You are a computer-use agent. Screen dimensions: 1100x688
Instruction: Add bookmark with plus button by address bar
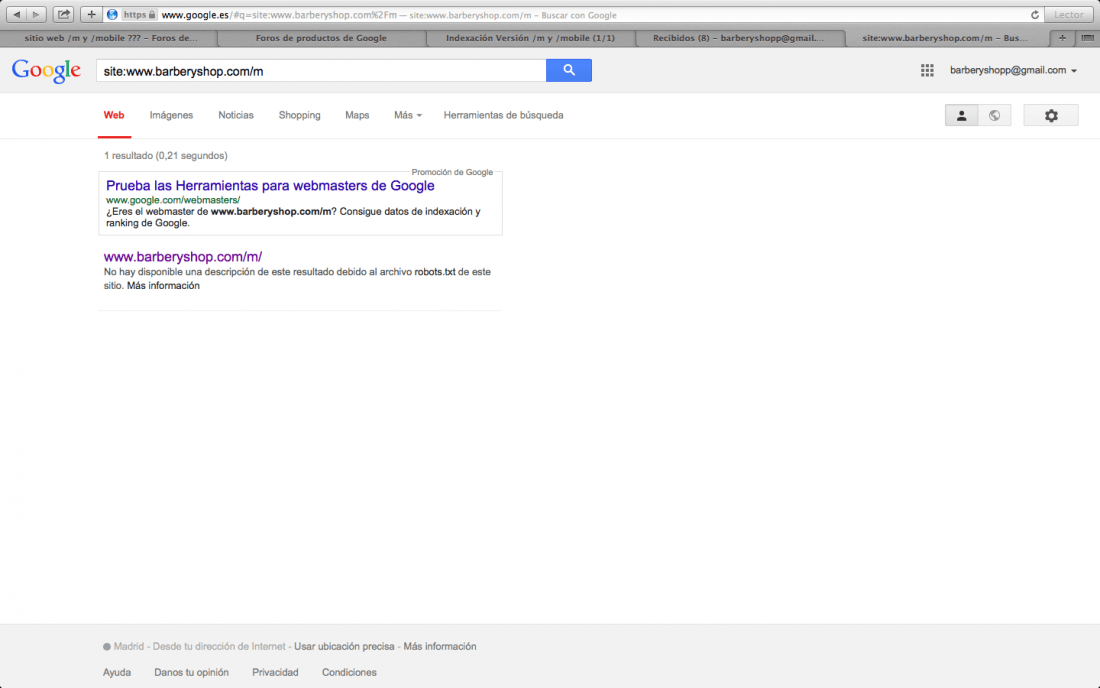tap(91, 14)
